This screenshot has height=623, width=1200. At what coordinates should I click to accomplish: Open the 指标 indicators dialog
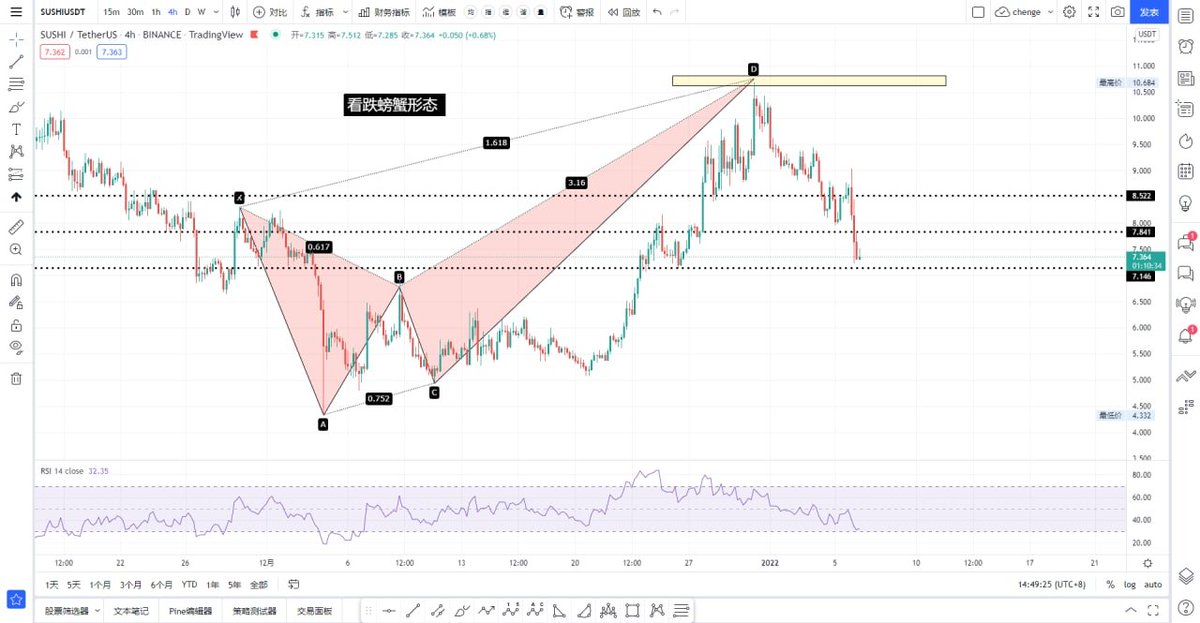[x=319, y=12]
